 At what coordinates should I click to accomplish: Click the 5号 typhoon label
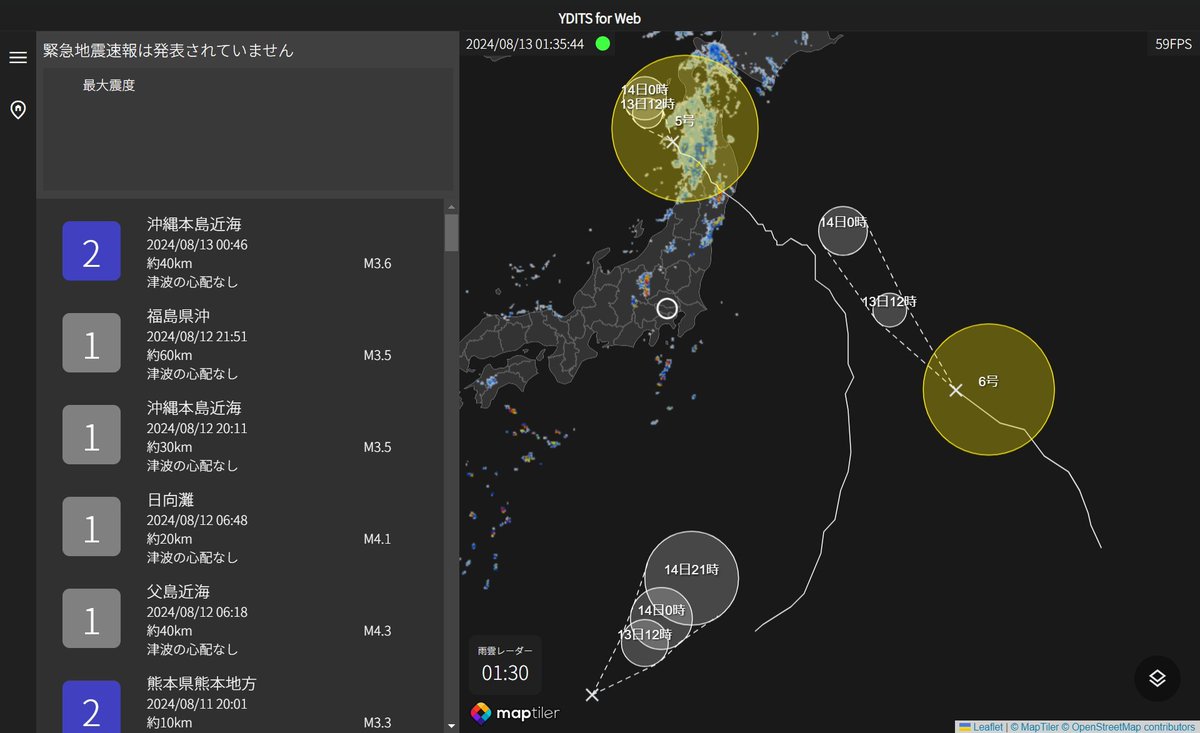point(684,120)
